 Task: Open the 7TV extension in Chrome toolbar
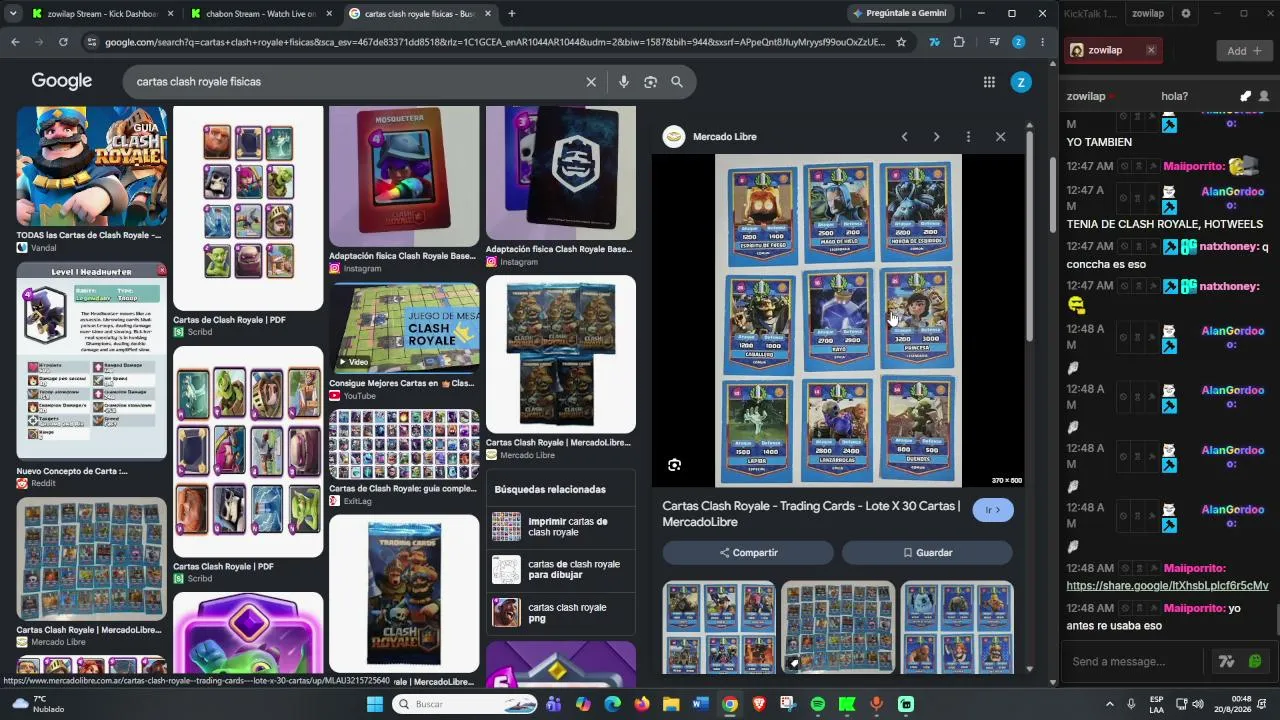click(x=934, y=42)
